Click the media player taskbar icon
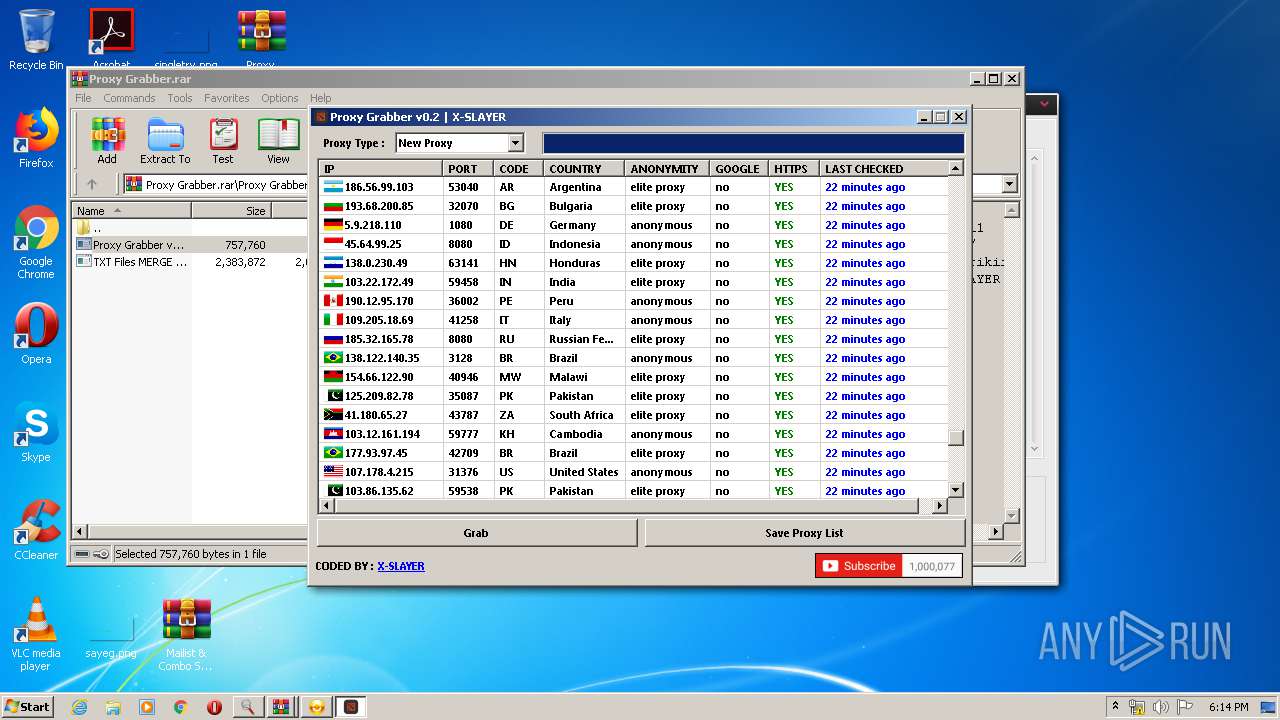 (147, 707)
